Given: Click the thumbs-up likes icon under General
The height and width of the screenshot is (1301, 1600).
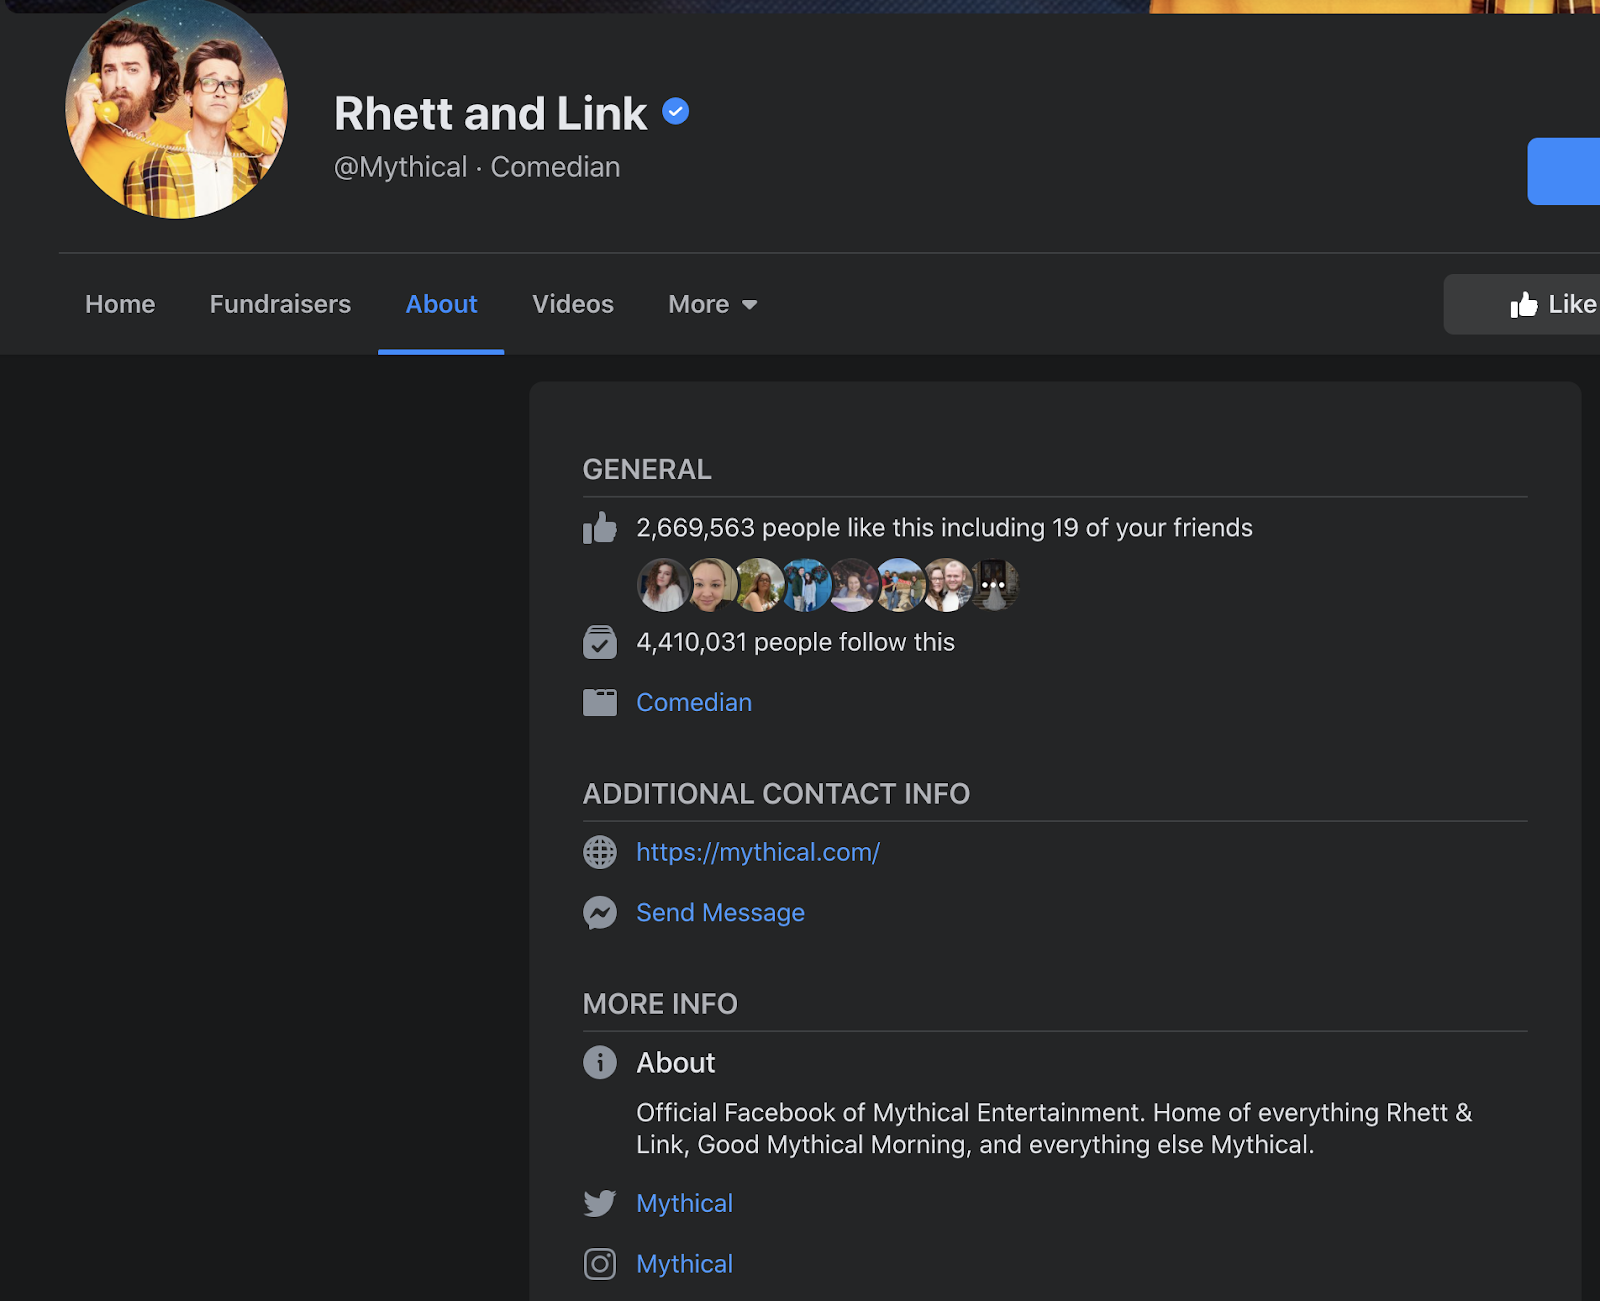Looking at the screenshot, I should click(x=600, y=527).
